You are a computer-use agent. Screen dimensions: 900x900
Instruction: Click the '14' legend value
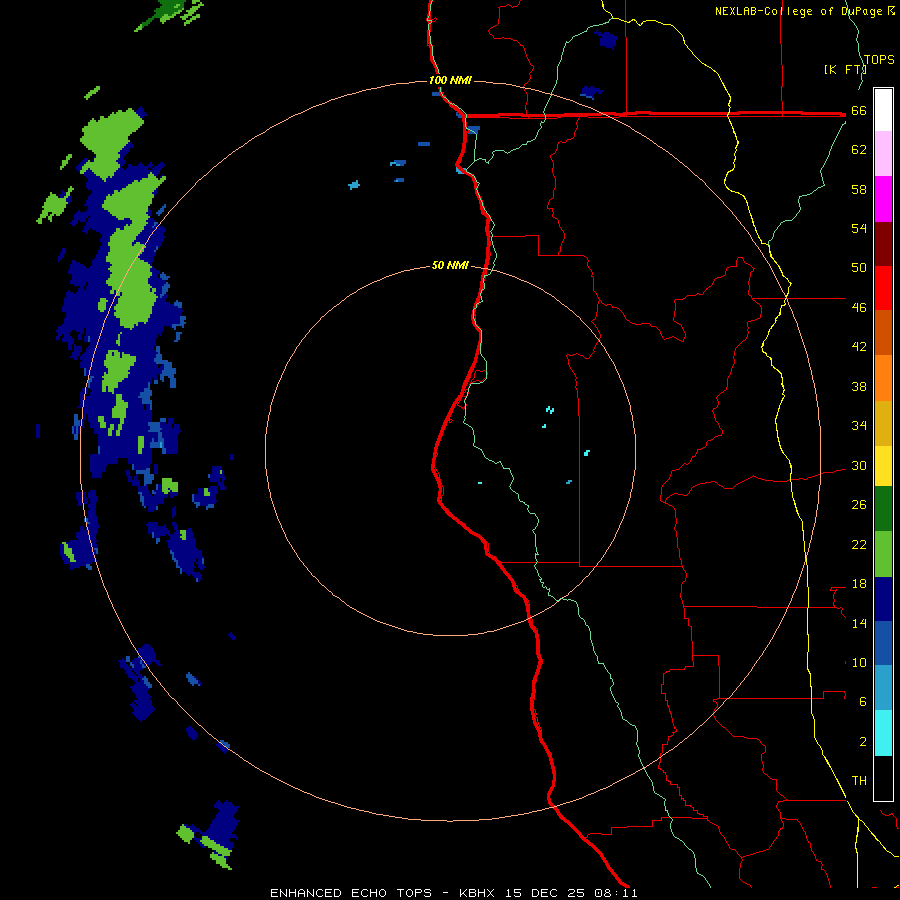coord(859,623)
